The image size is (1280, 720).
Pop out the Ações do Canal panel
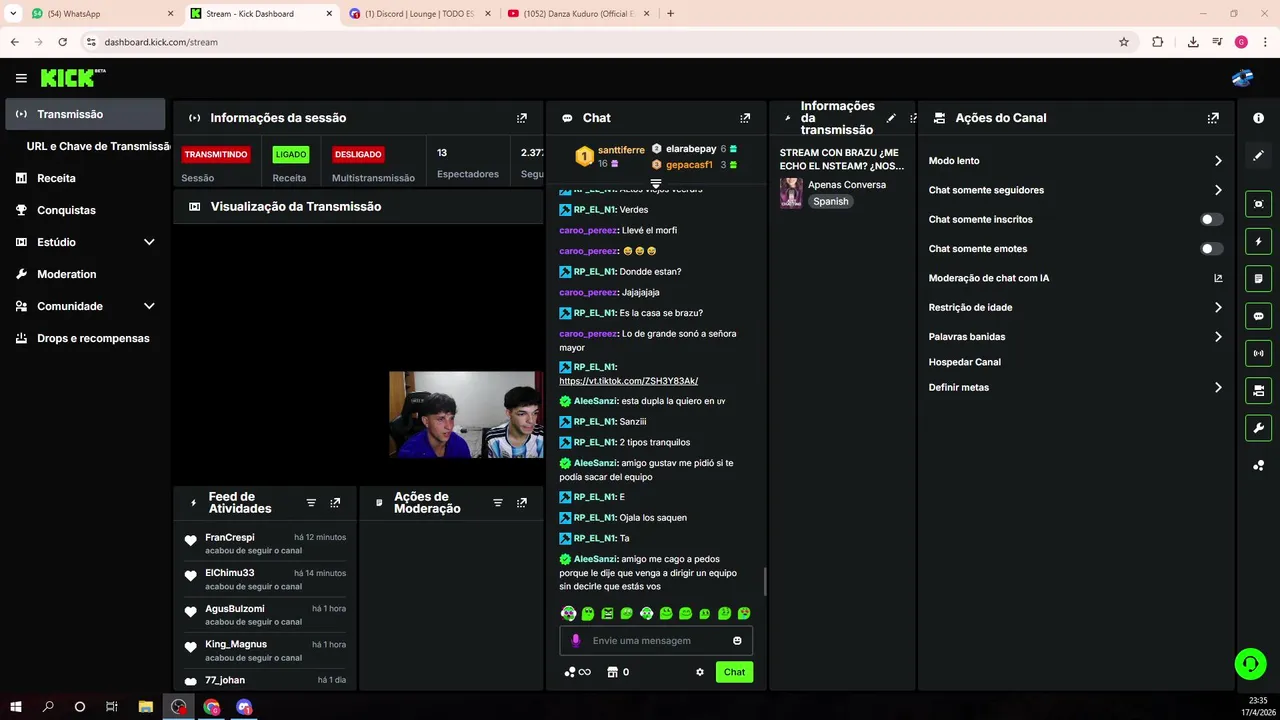point(1213,118)
